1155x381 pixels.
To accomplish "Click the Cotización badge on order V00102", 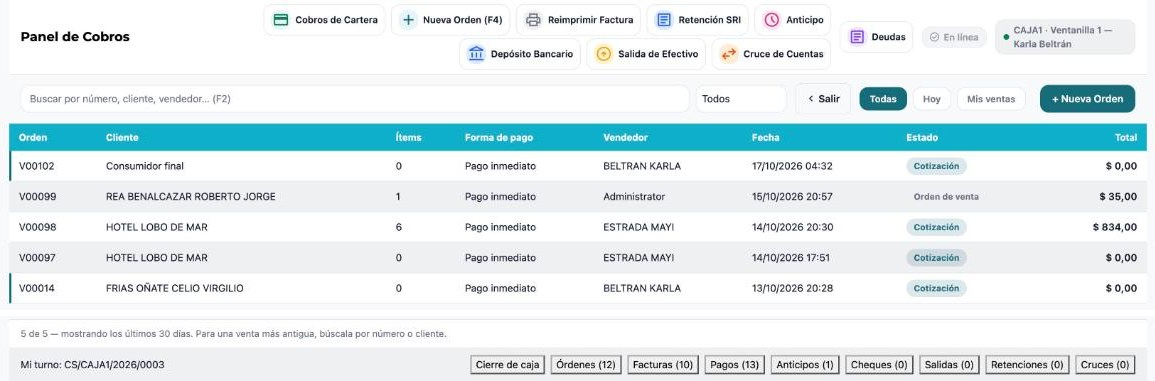I will click(x=936, y=167).
